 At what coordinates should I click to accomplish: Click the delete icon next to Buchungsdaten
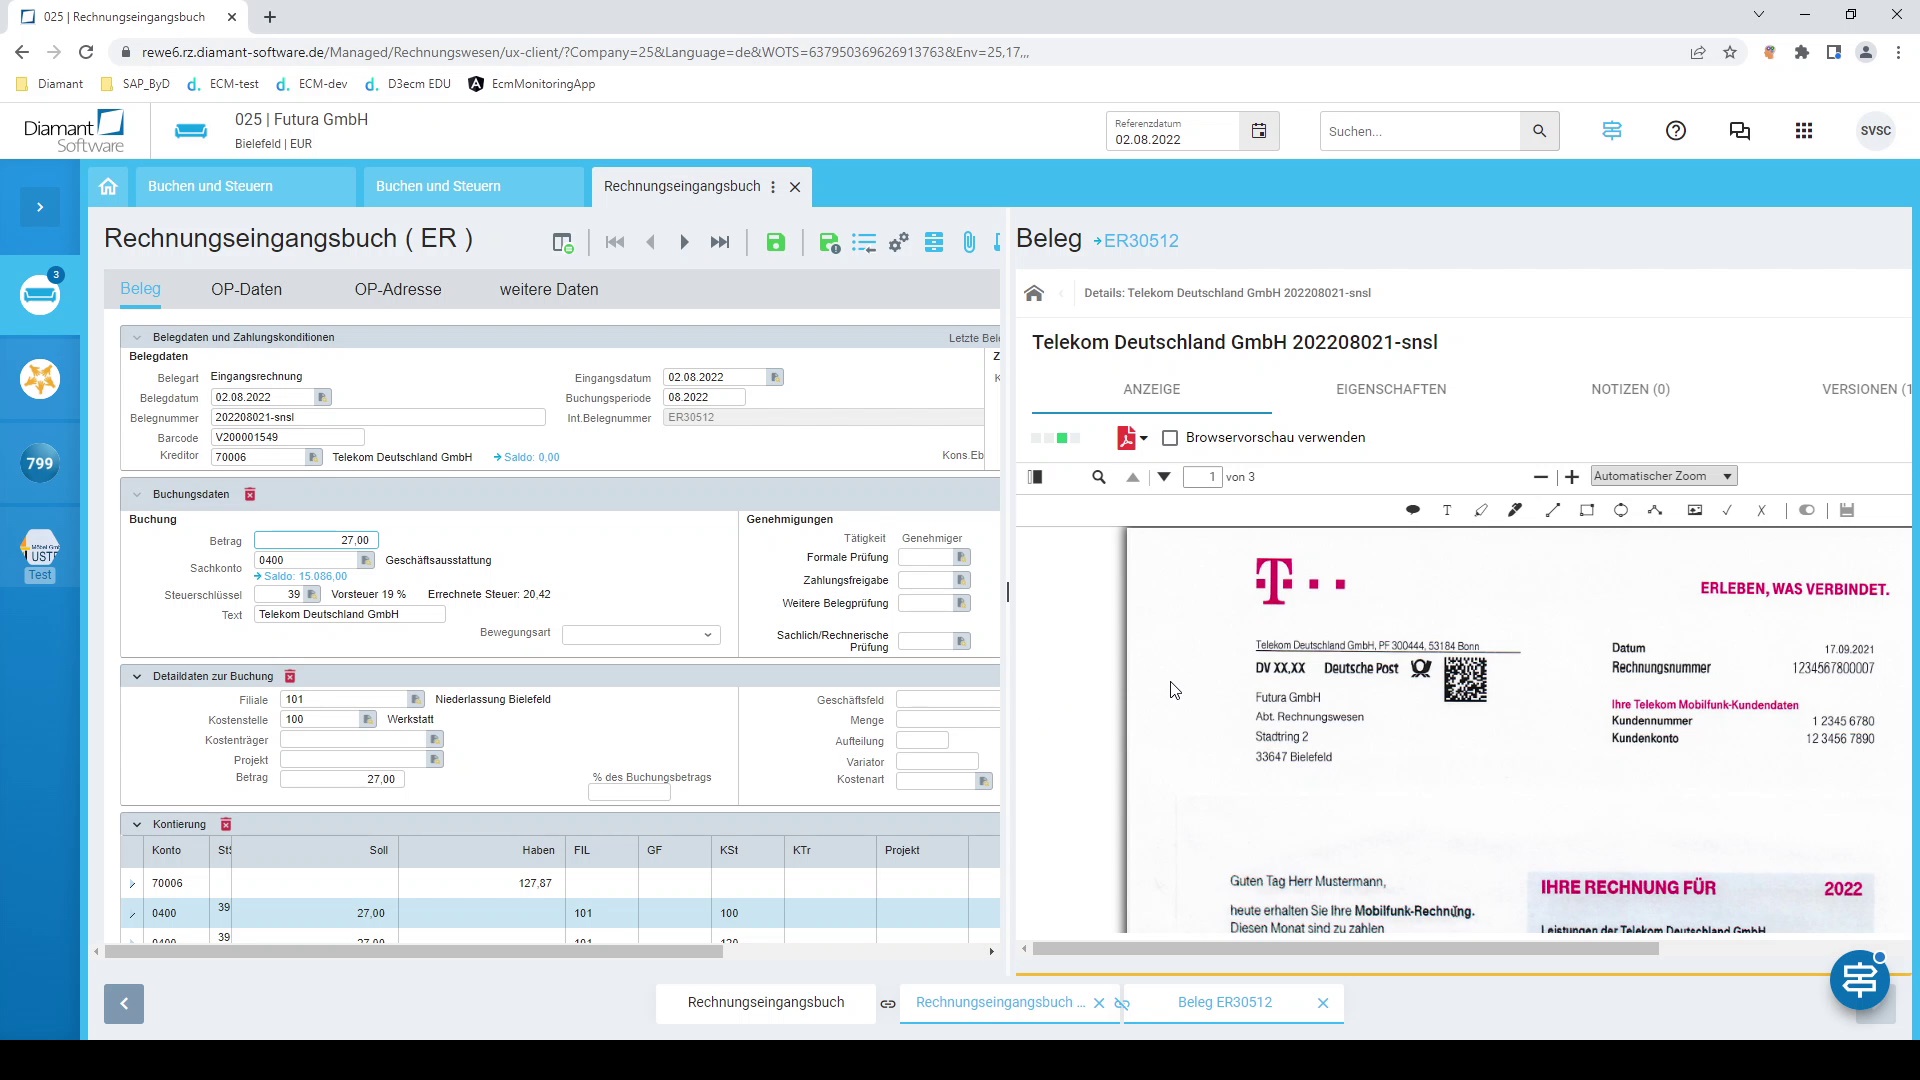point(250,494)
